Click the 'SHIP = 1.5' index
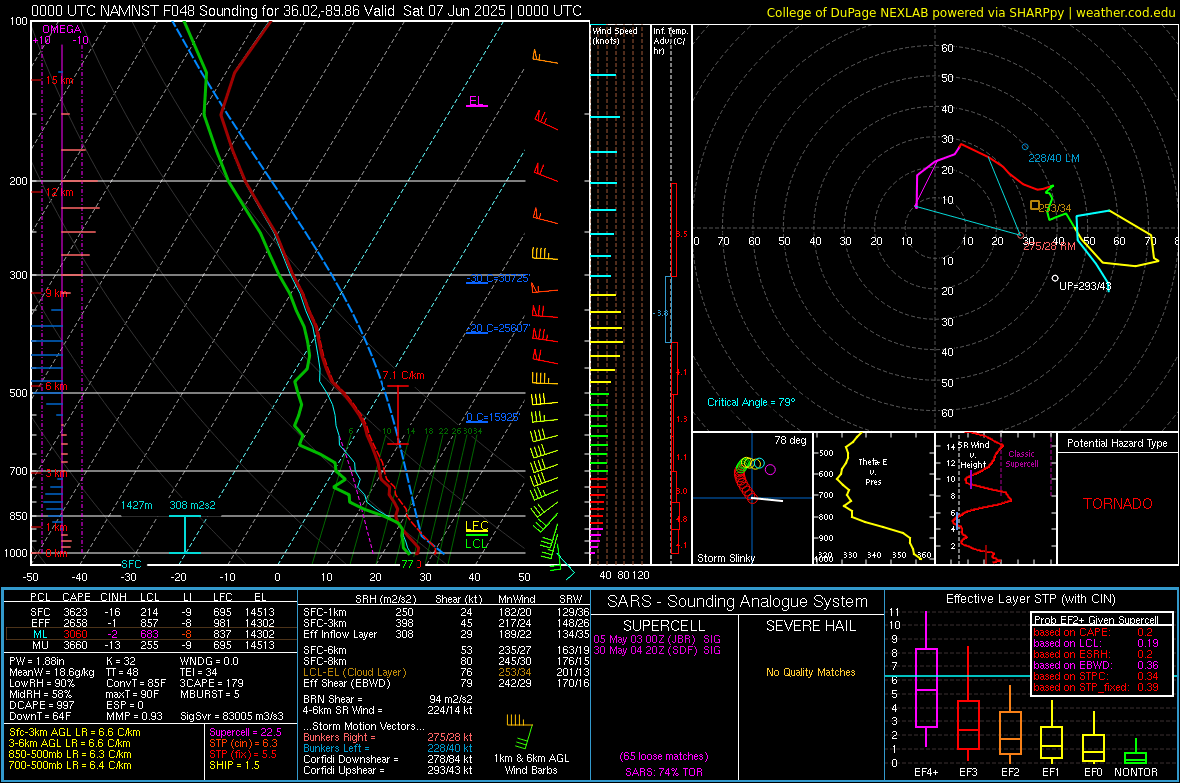The image size is (1180, 783). pyautogui.click(x=234, y=765)
